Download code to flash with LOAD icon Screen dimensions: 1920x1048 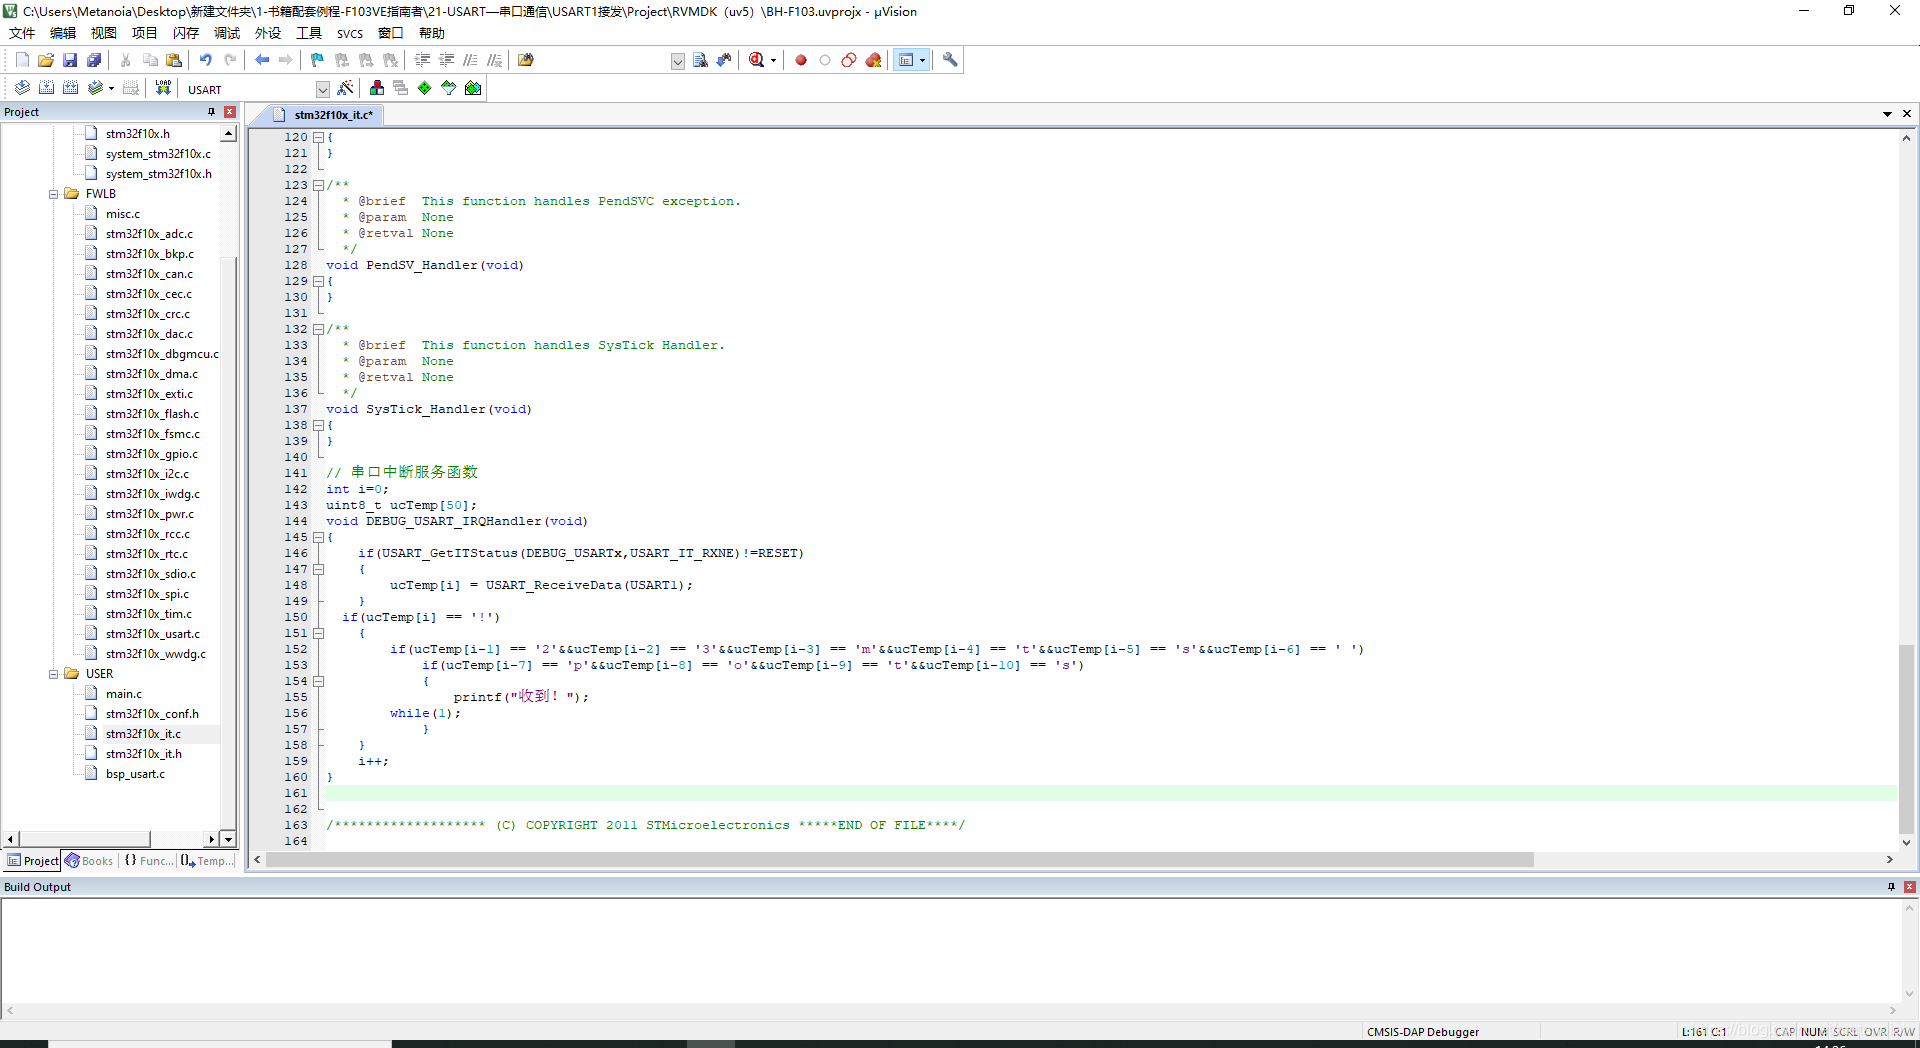163,88
